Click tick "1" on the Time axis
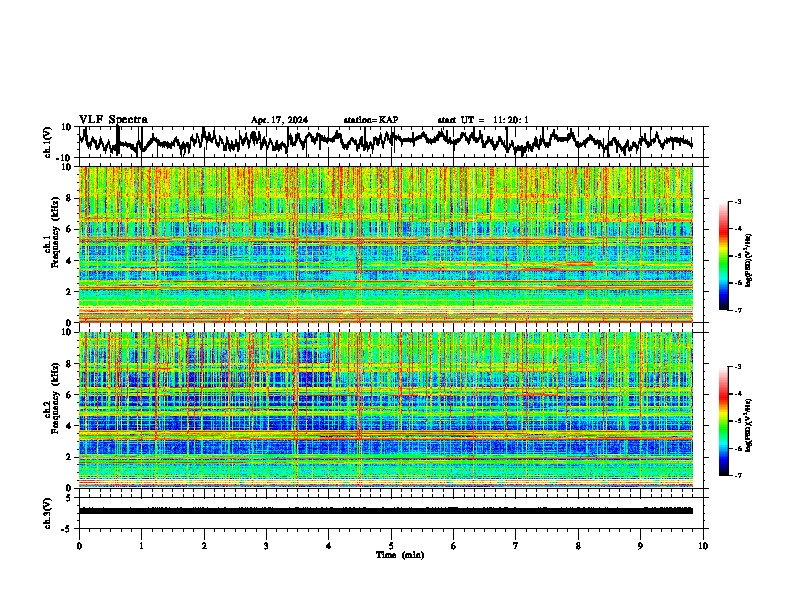 [141, 546]
